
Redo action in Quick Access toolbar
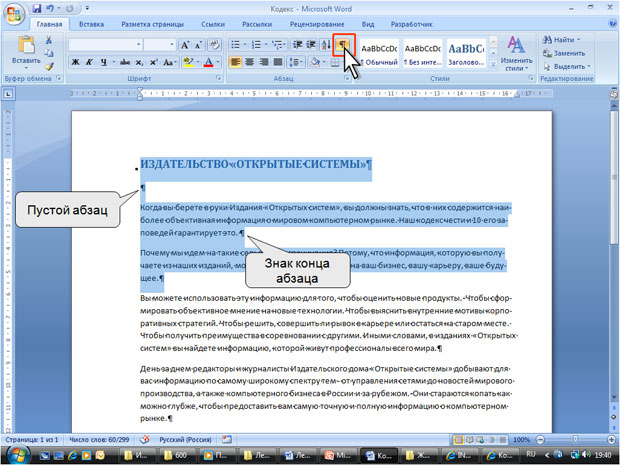(x=70, y=8)
